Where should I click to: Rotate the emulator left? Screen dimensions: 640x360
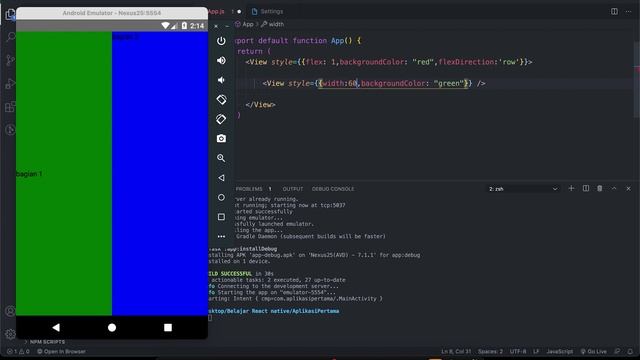coord(221,99)
